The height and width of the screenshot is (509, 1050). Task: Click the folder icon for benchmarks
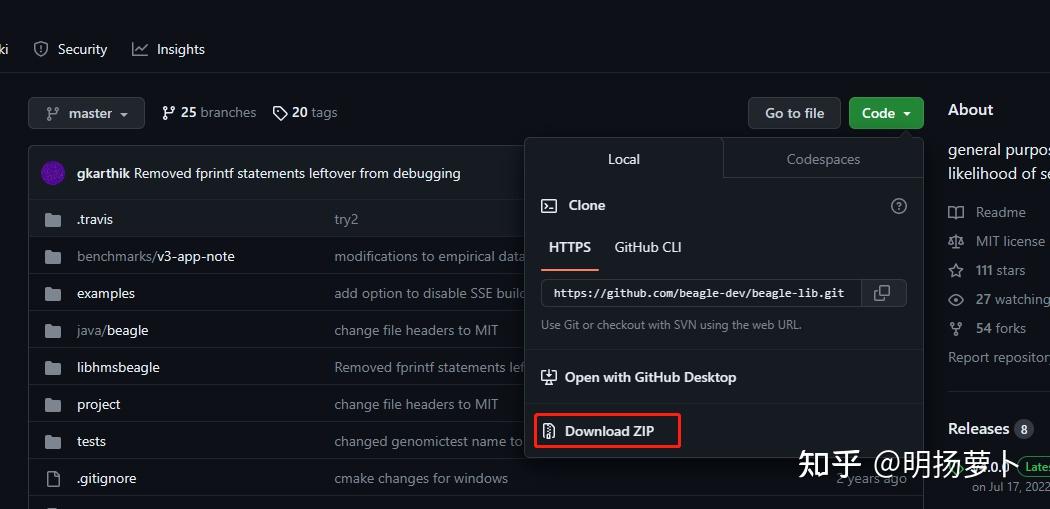[x=53, y=257]
